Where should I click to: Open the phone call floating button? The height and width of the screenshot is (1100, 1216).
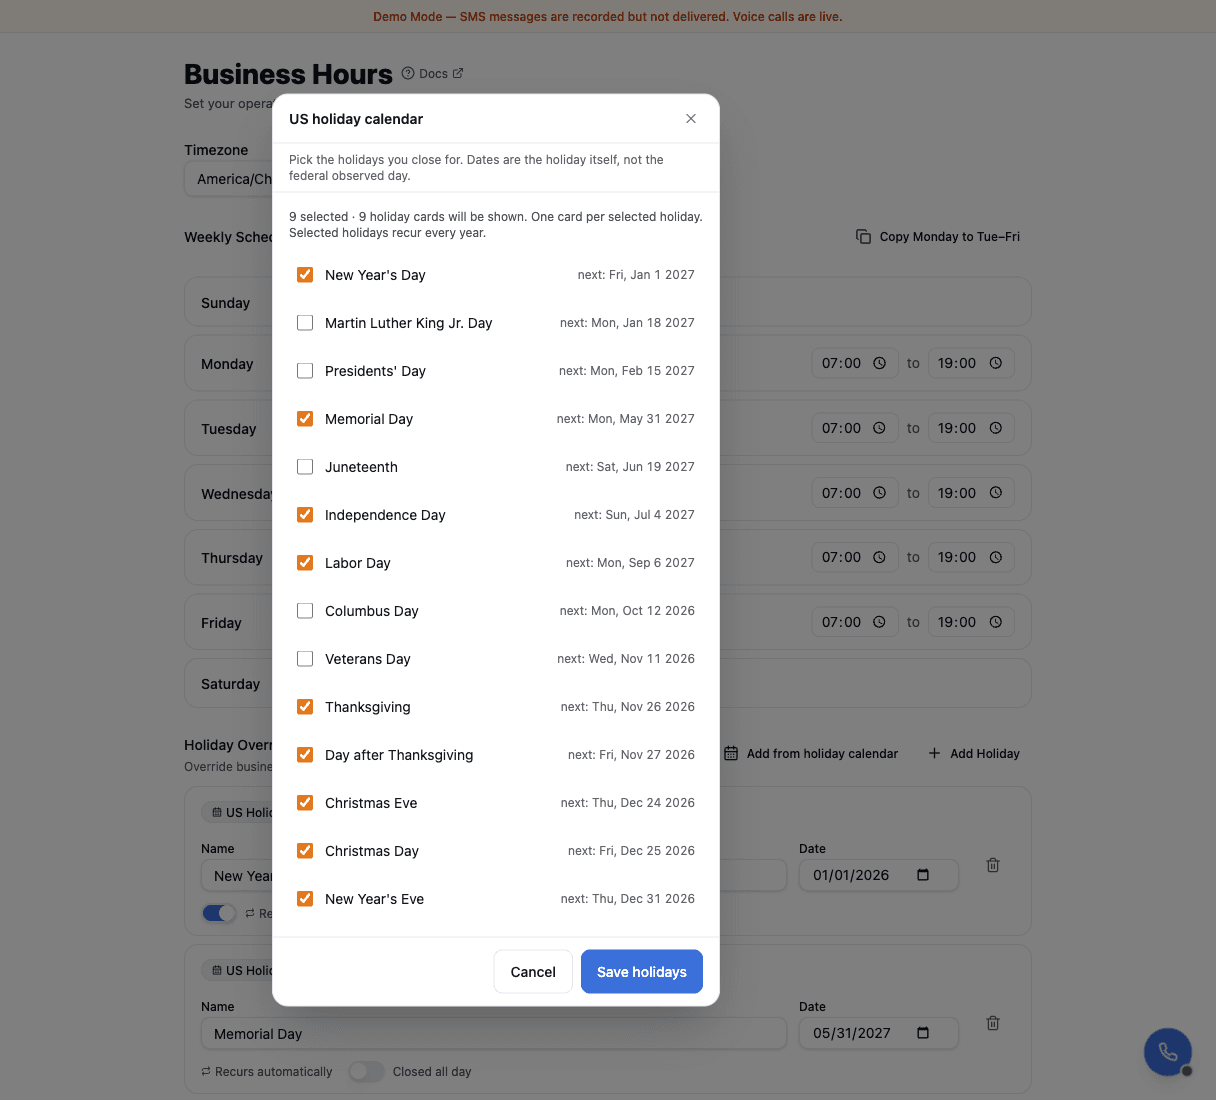pyautogui.click(x=1168, y=1052)
